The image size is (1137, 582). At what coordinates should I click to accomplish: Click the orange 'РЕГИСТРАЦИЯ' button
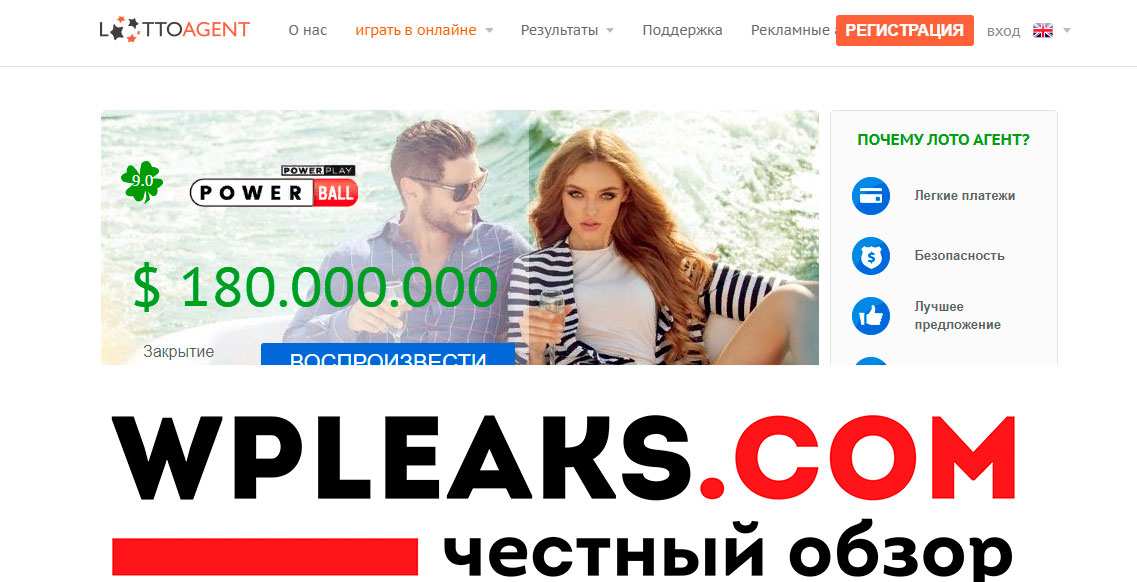[904, 30]
